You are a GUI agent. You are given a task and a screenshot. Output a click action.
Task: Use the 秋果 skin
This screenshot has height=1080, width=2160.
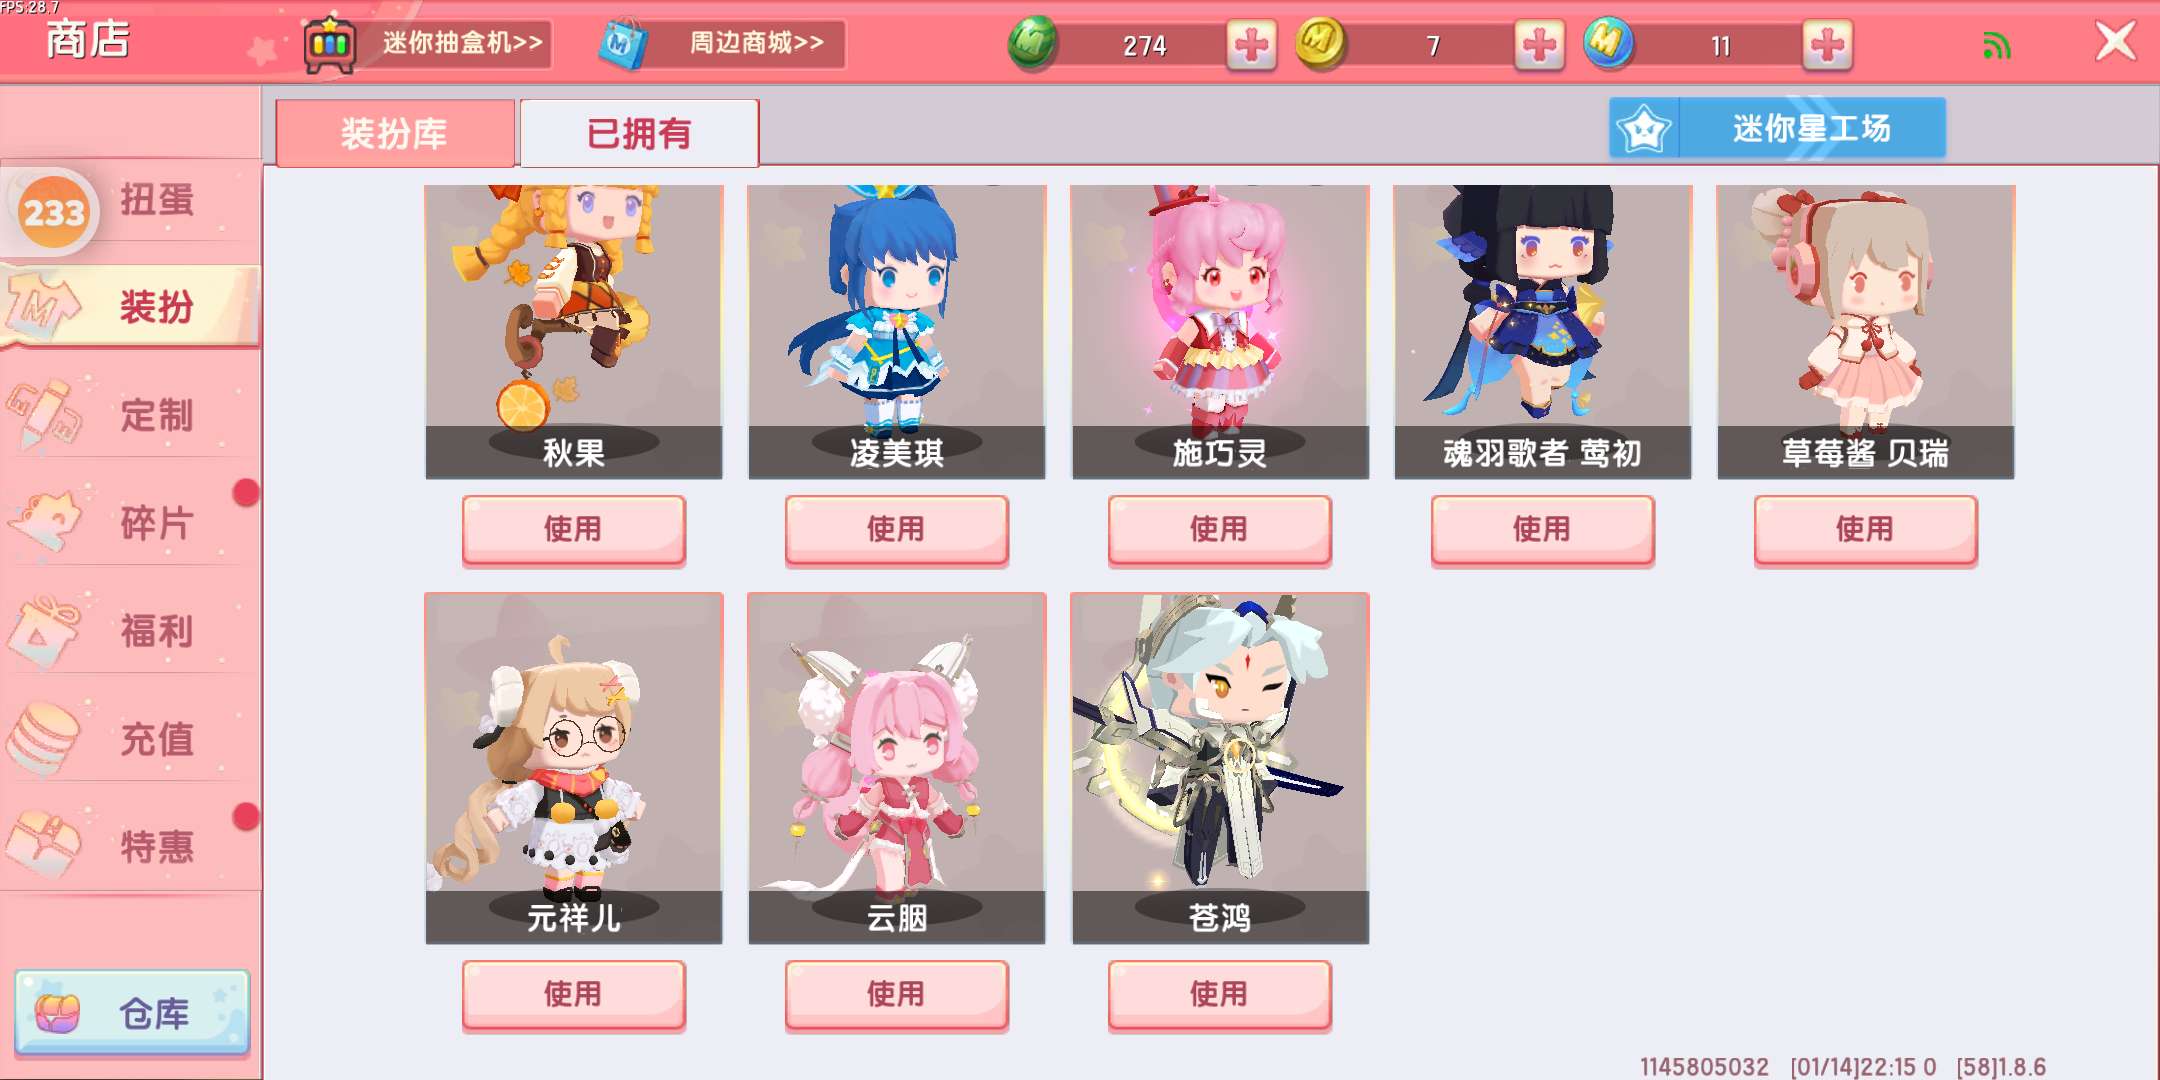pyautogui.click(x=573, y=530)
